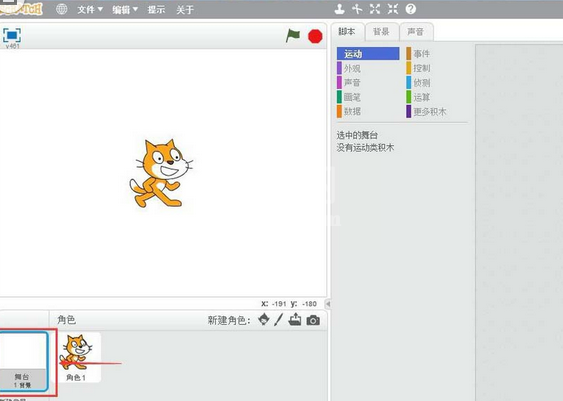The width and height of the screenshot is (563, 401).
Task: Open the 关于 menu item
Action: point(185,10)
